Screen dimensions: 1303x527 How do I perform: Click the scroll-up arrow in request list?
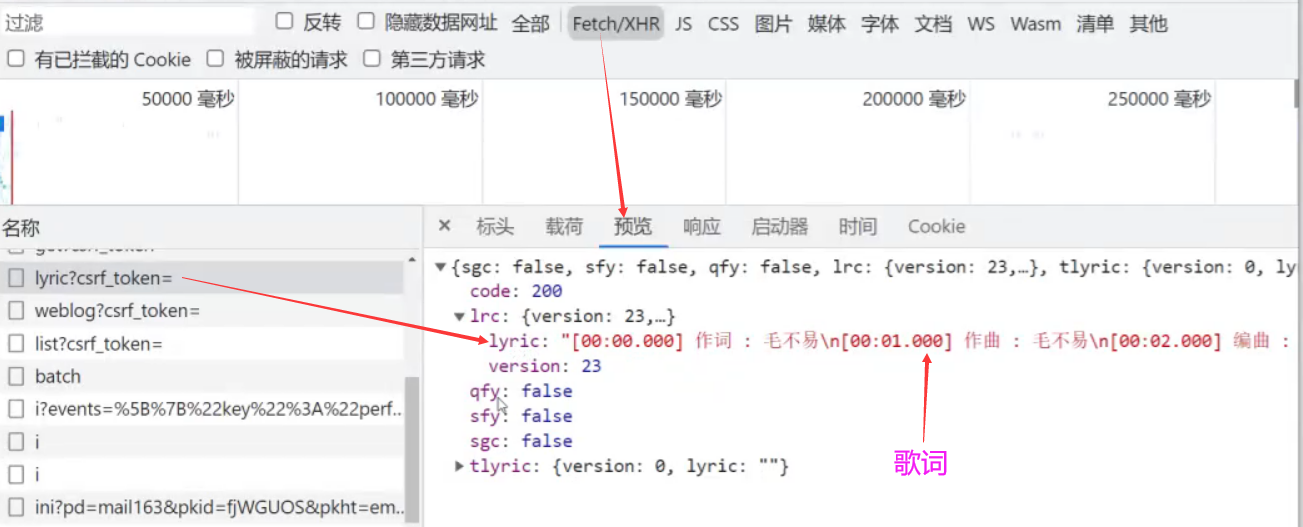pyautogui.click(x=411, y=260)
